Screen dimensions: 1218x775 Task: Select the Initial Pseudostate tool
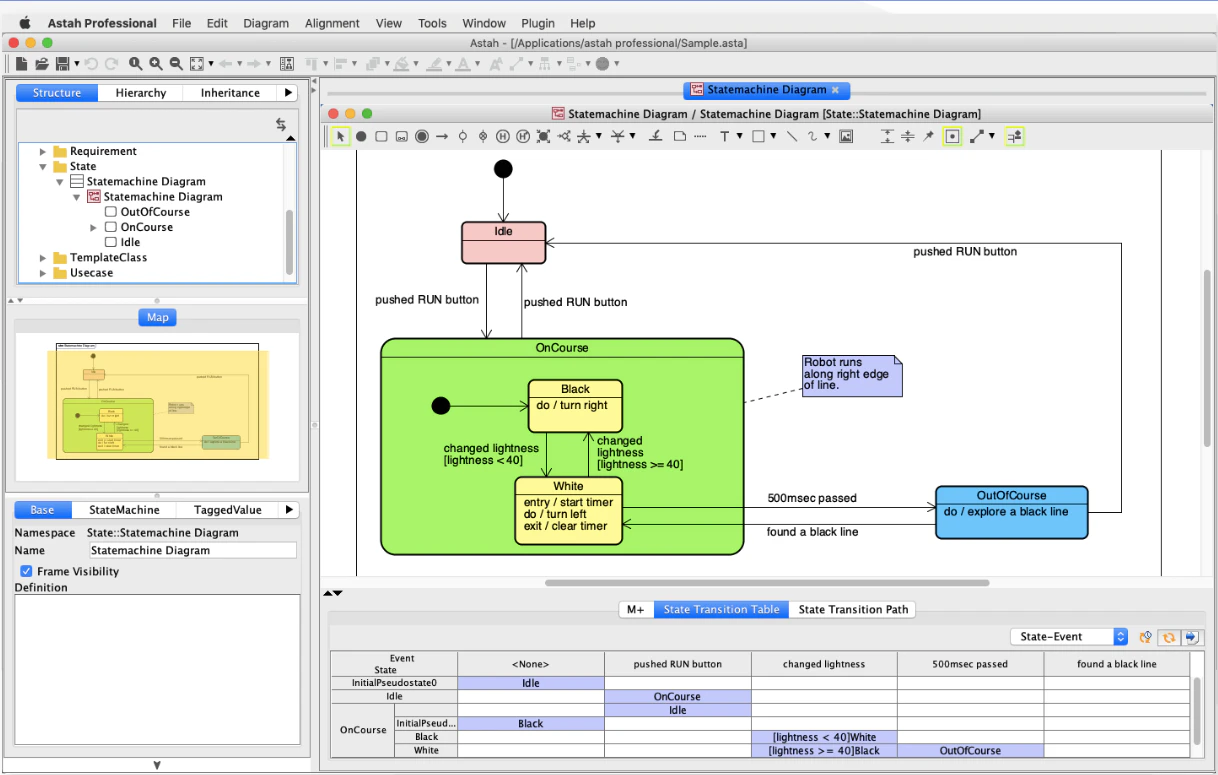point(361,136)
